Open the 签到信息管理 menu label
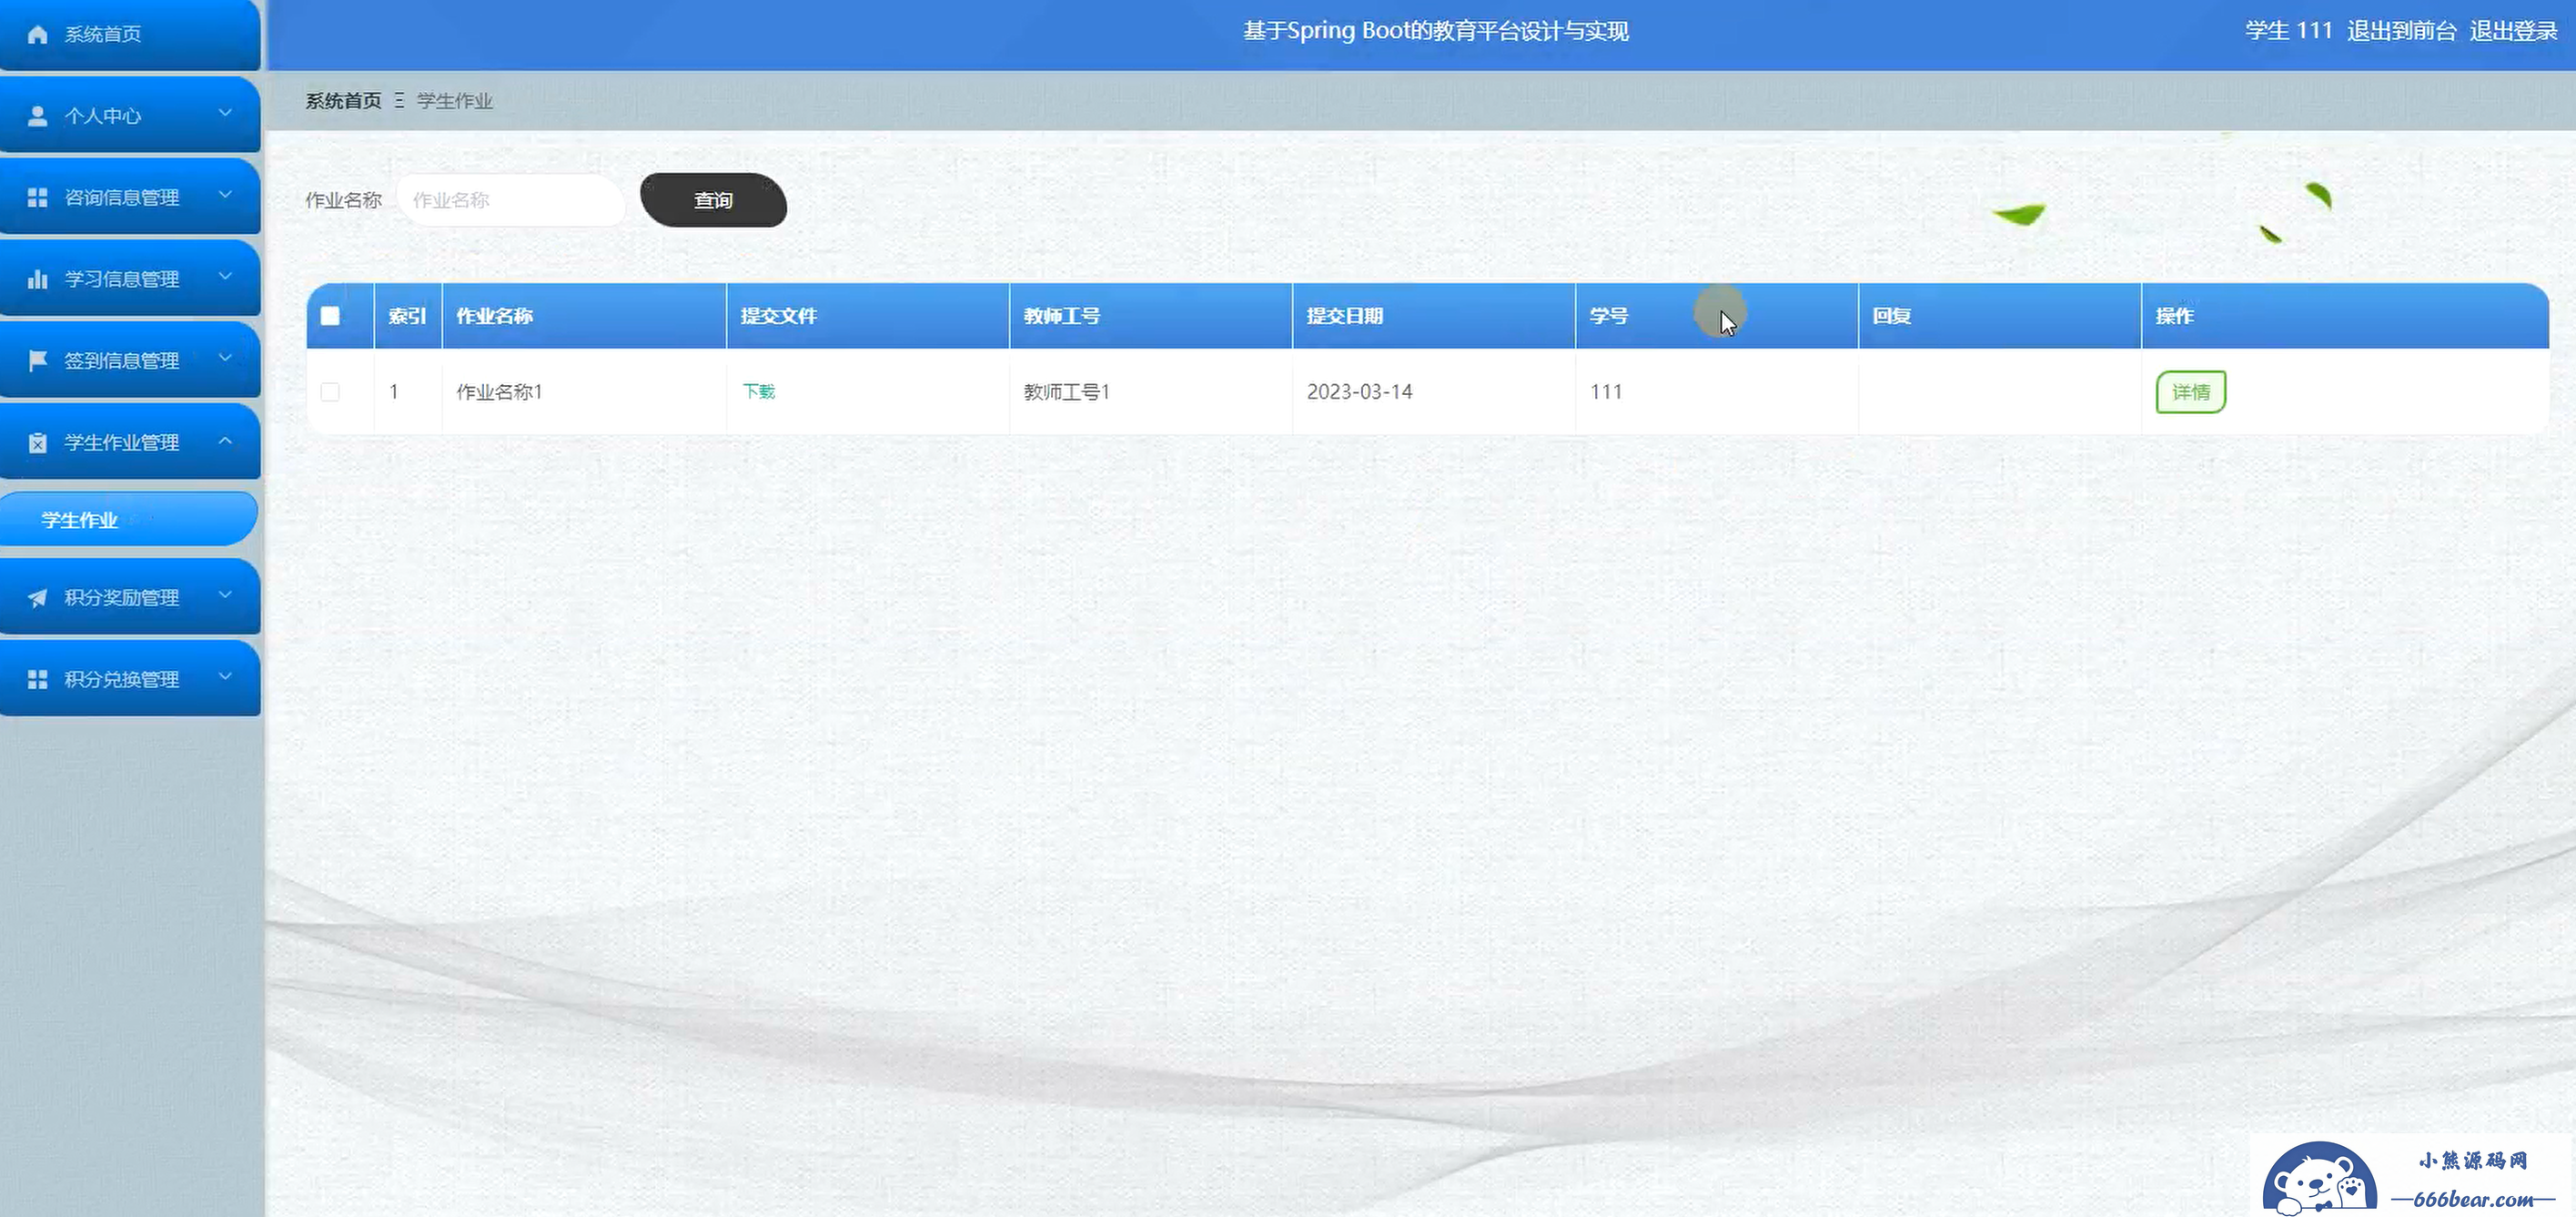 click(x=122, y=361)
